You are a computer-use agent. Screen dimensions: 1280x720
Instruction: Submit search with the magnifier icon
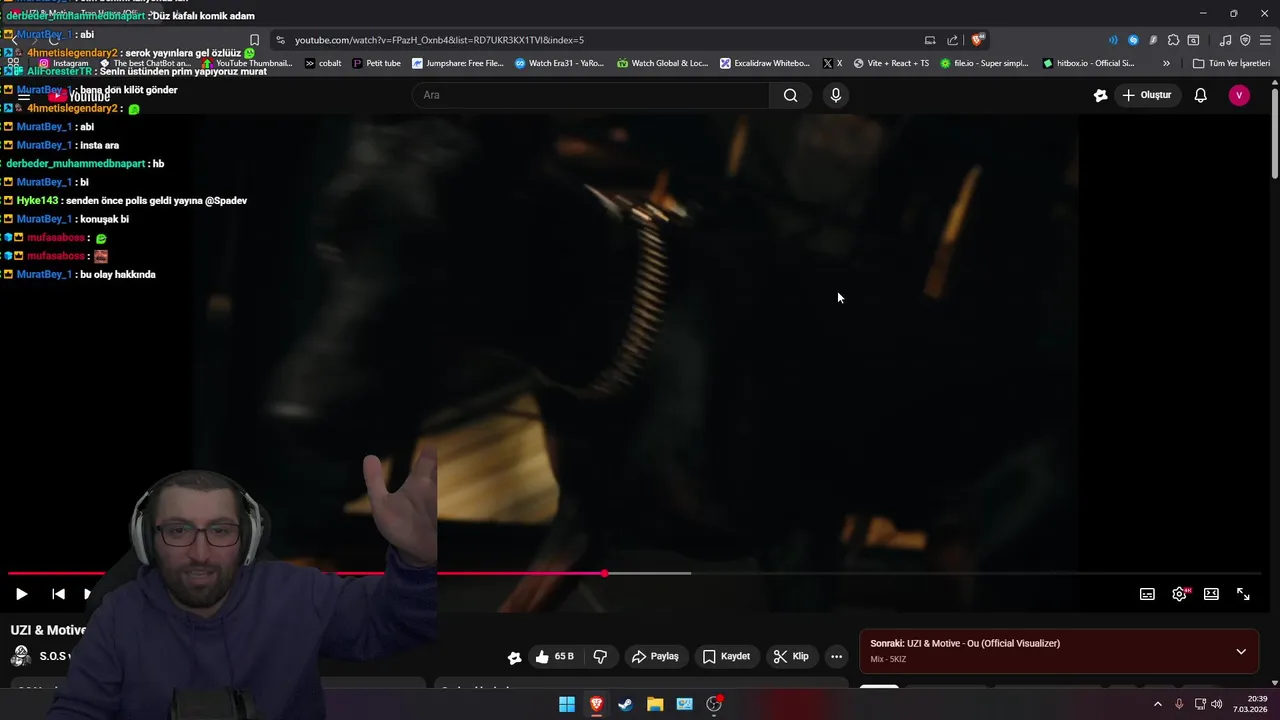[791, 95]
